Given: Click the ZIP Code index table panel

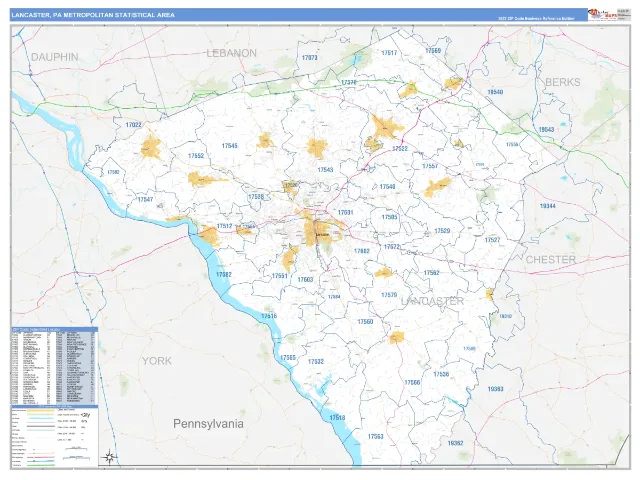Looking at the screenshot, I should [x=54, y=366].
